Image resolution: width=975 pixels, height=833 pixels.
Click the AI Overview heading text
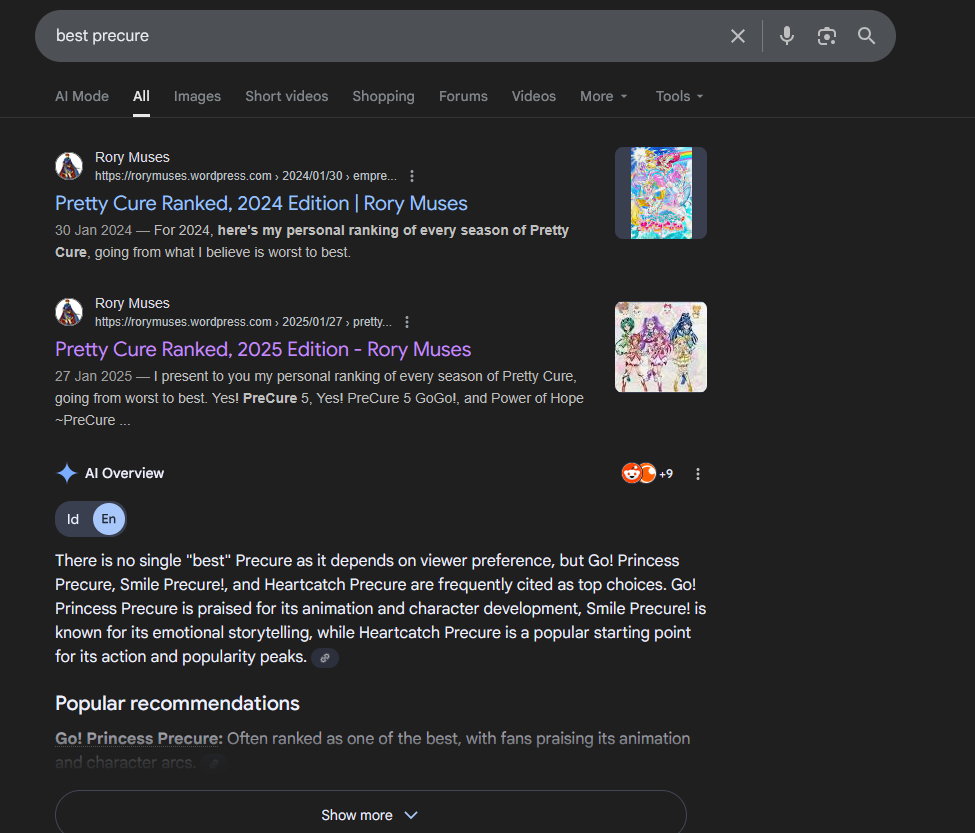(124, 473)
